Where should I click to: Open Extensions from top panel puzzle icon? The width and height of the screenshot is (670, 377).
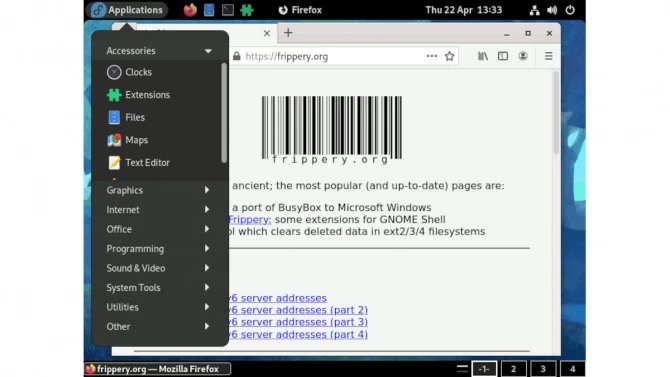click(247, 10)
